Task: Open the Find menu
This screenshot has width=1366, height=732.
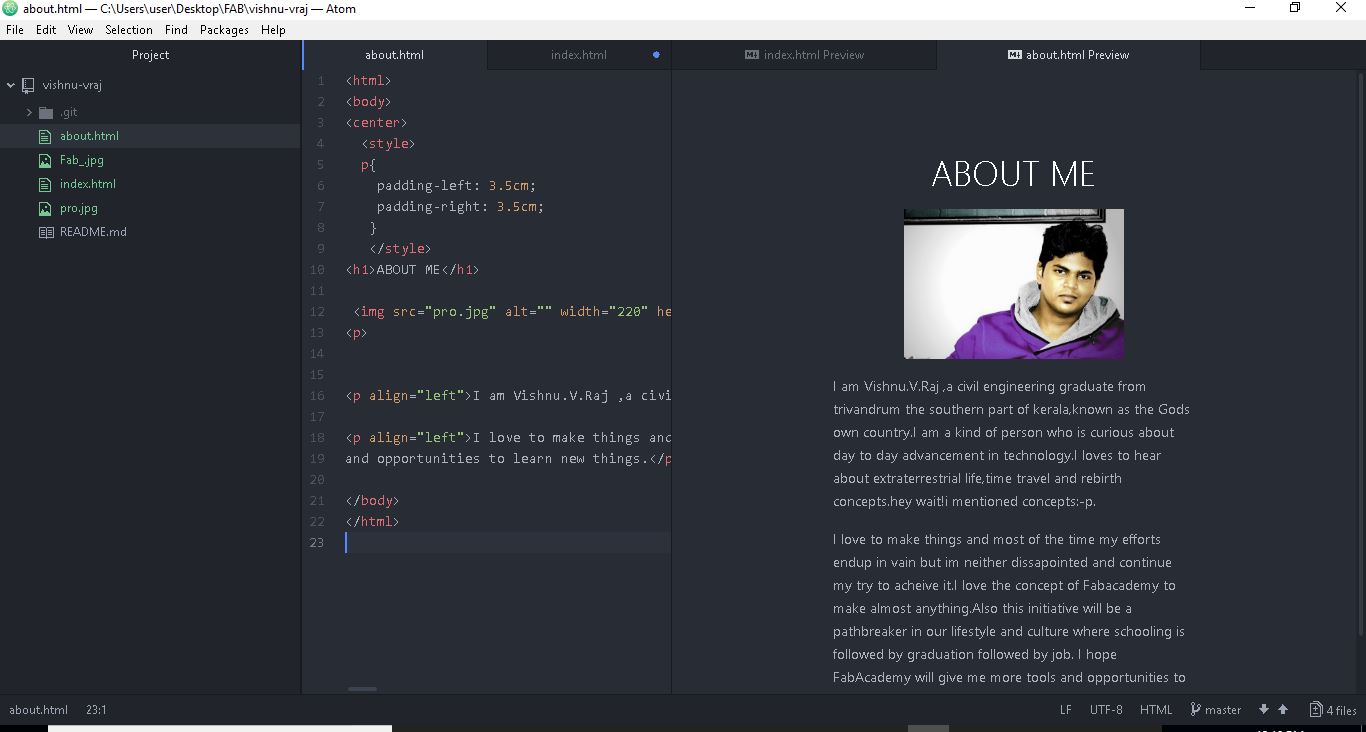Action: pyautogui.click(x=176, y=30)
